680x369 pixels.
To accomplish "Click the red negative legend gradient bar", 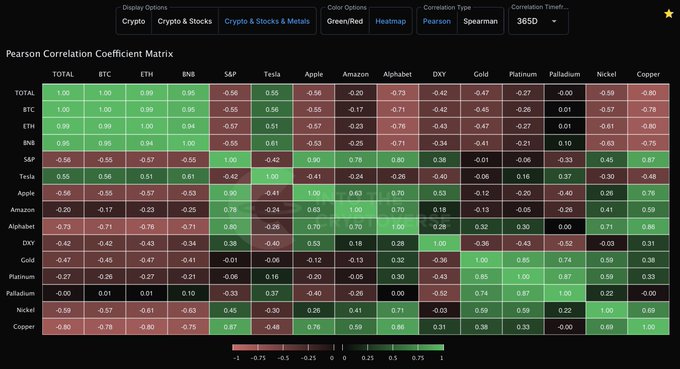I will [x=283, y=347].
